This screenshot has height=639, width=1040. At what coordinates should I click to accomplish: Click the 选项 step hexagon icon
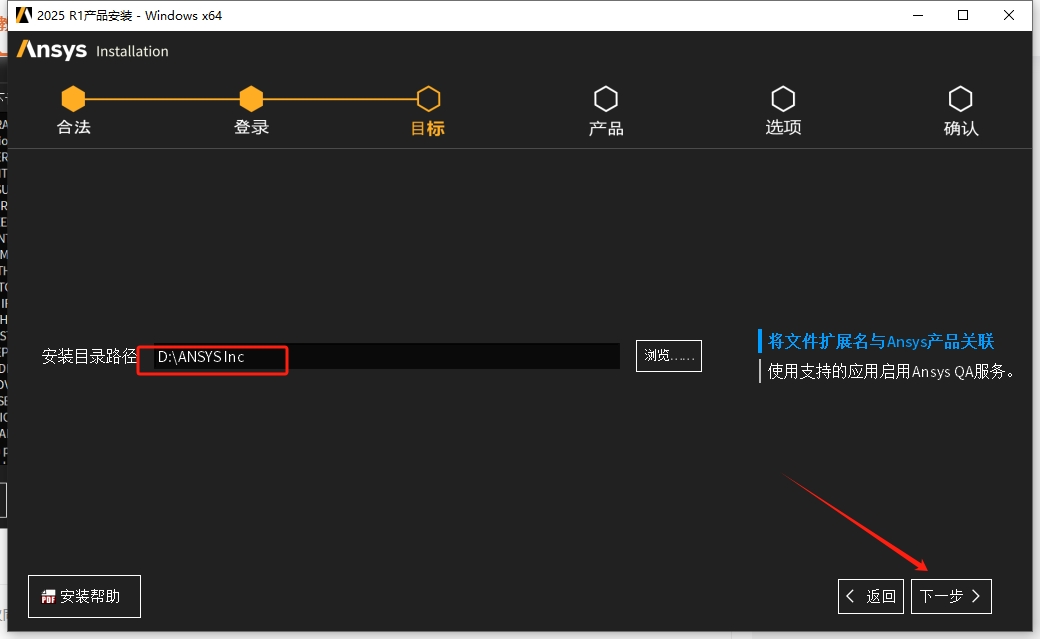[783, 99]
